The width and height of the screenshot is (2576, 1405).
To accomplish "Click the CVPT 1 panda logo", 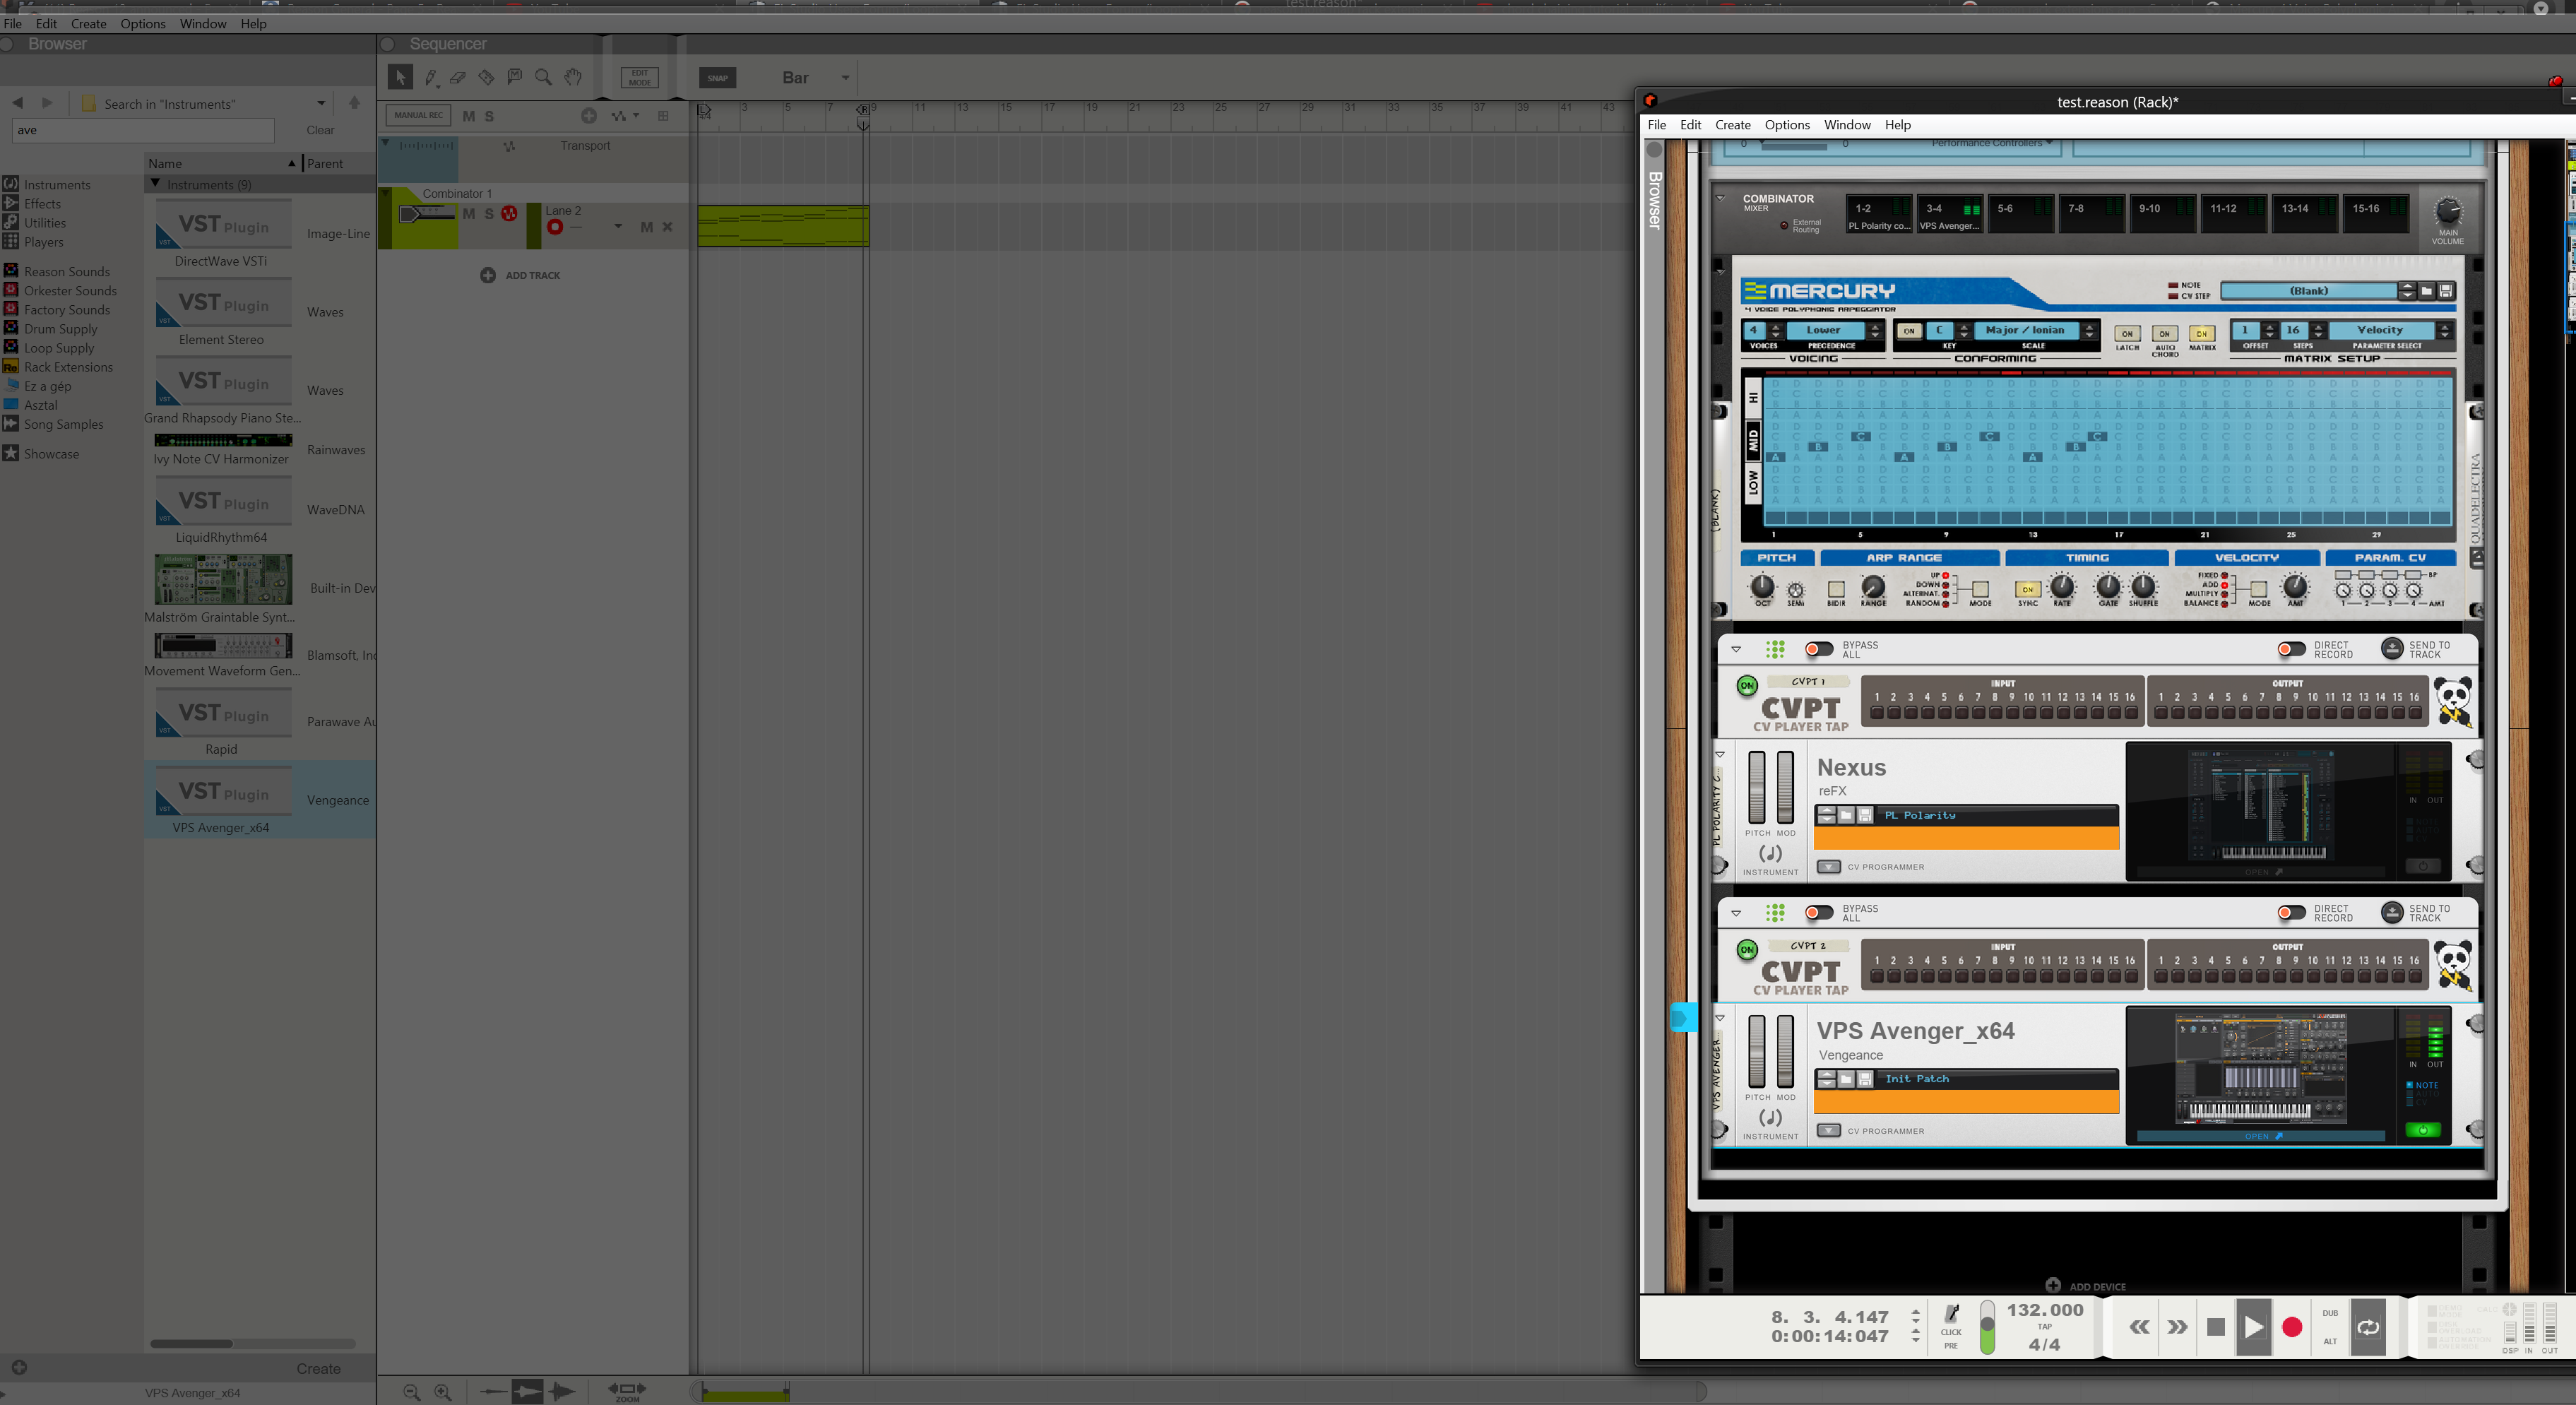I will click(x=2455, y=701).
